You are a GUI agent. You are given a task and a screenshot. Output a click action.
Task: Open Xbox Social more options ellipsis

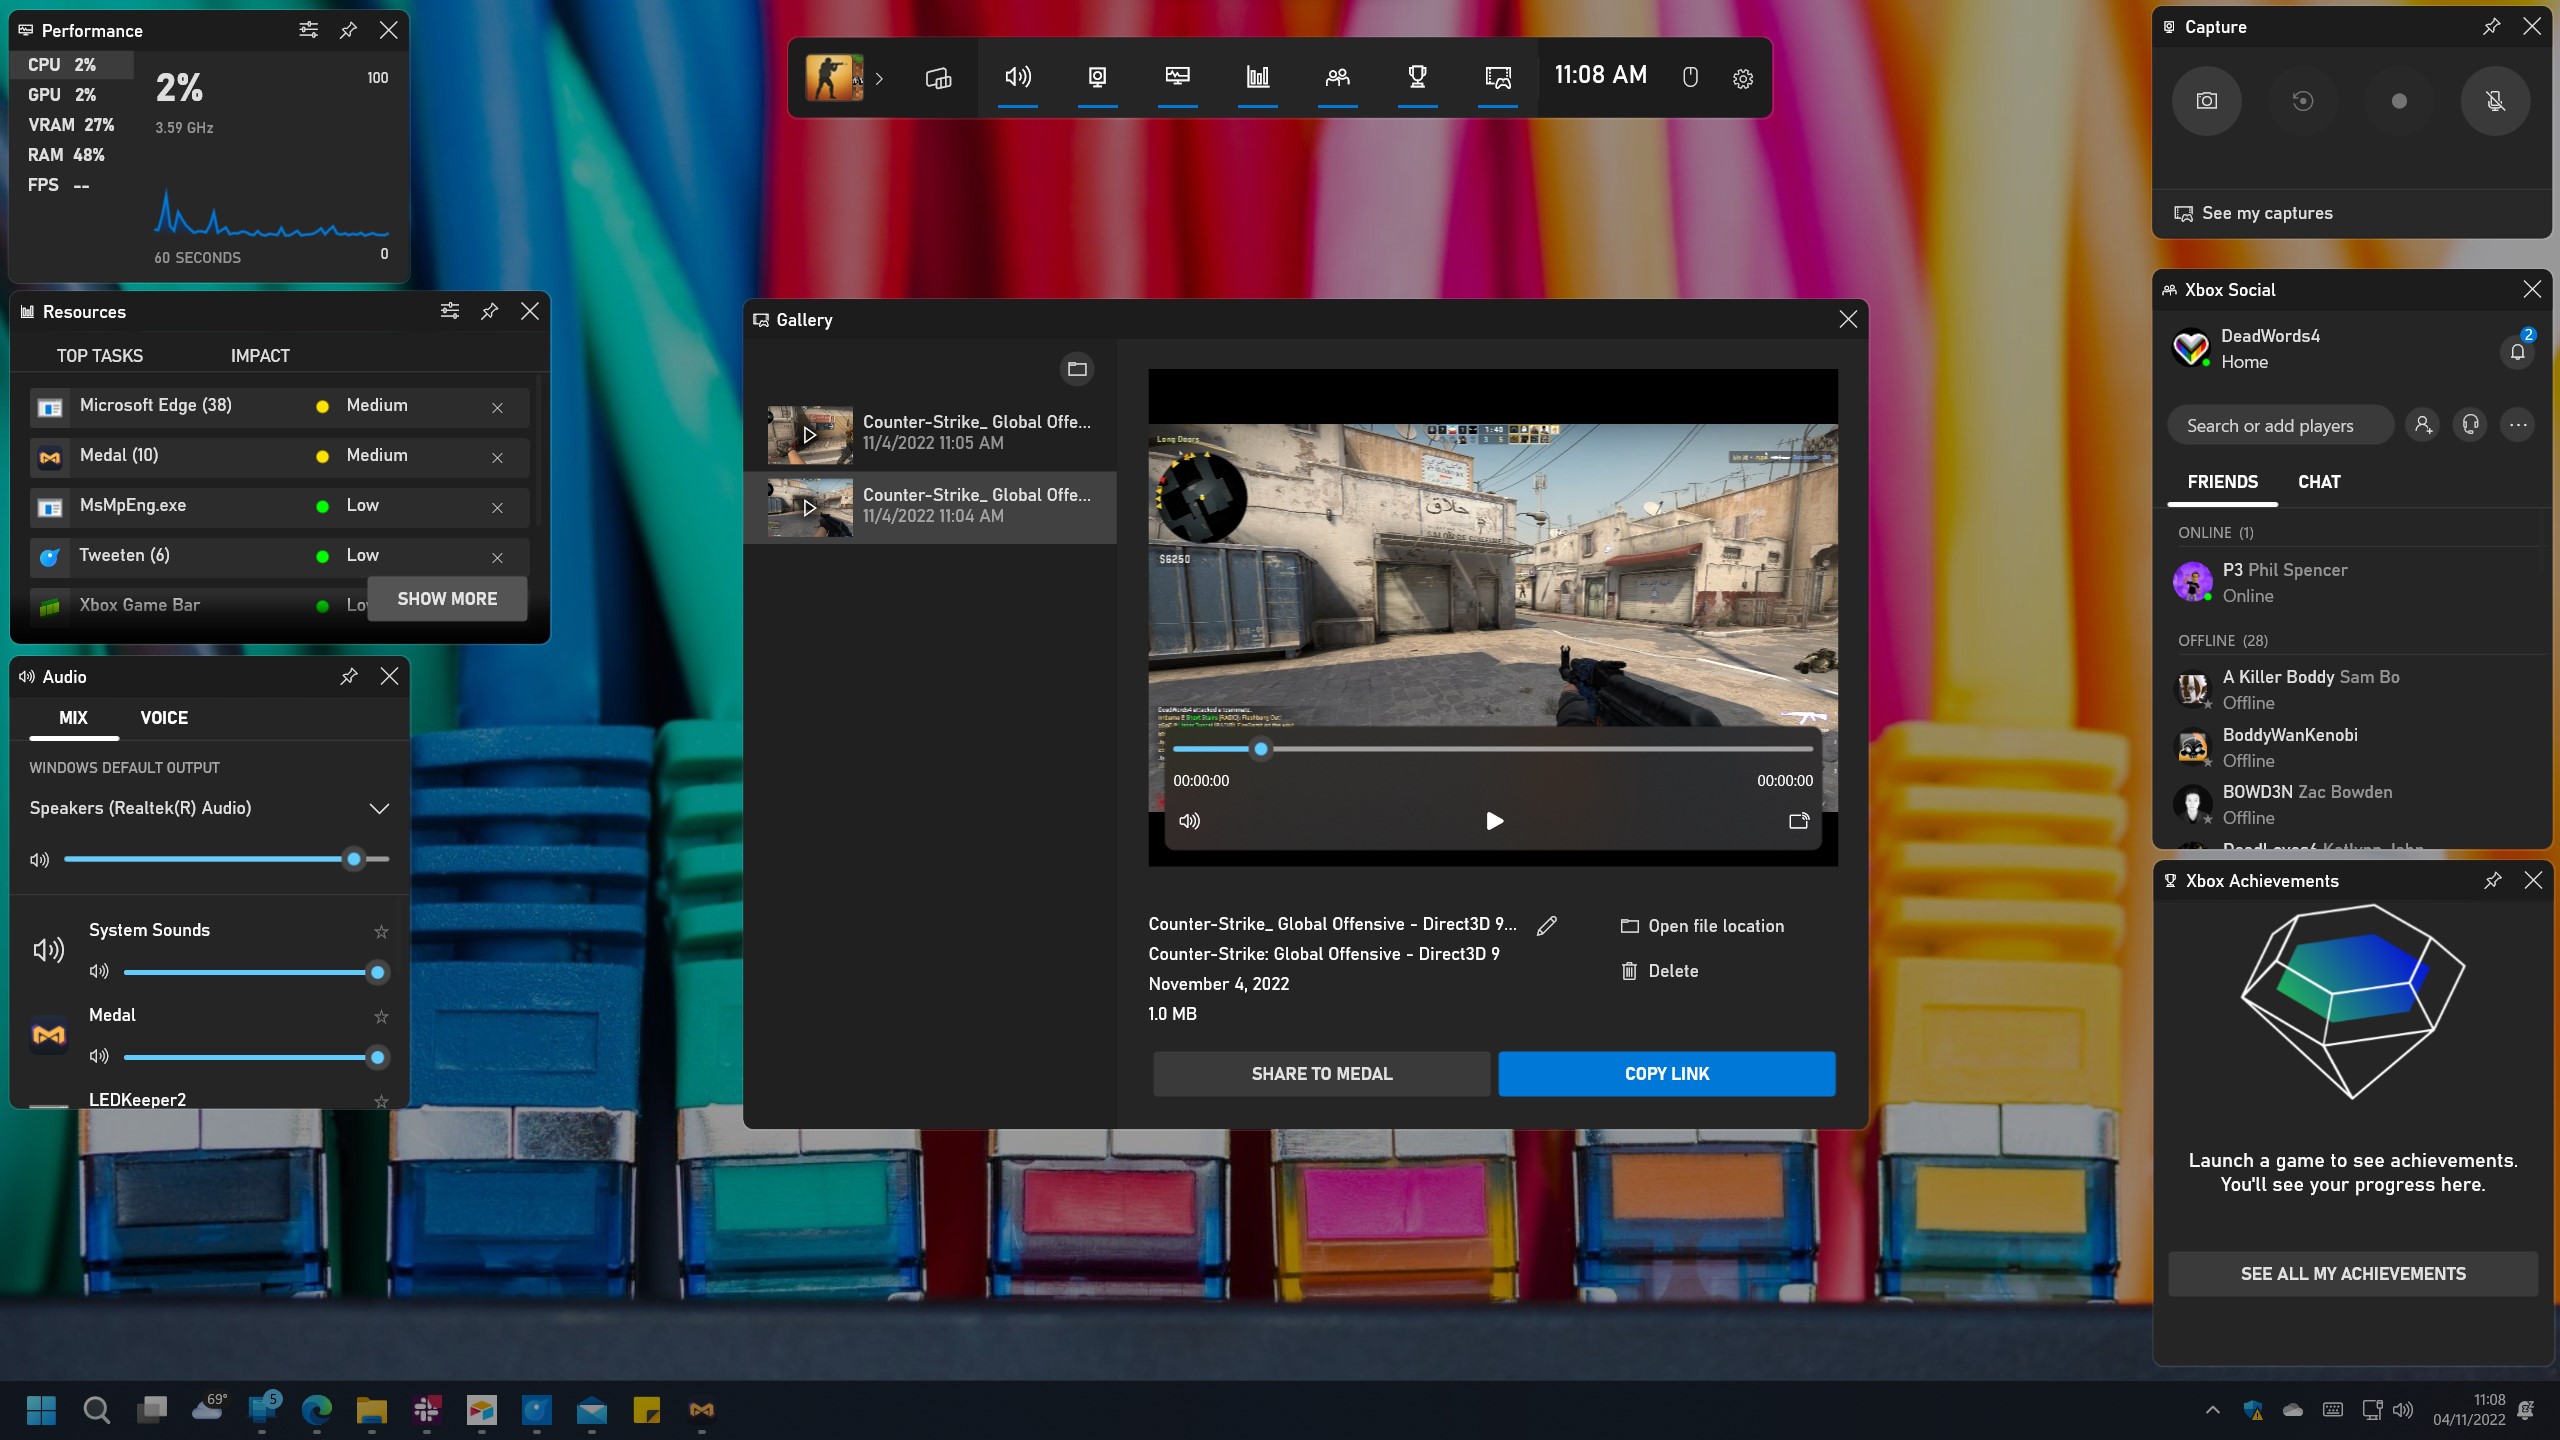[x=2518, y=426]
